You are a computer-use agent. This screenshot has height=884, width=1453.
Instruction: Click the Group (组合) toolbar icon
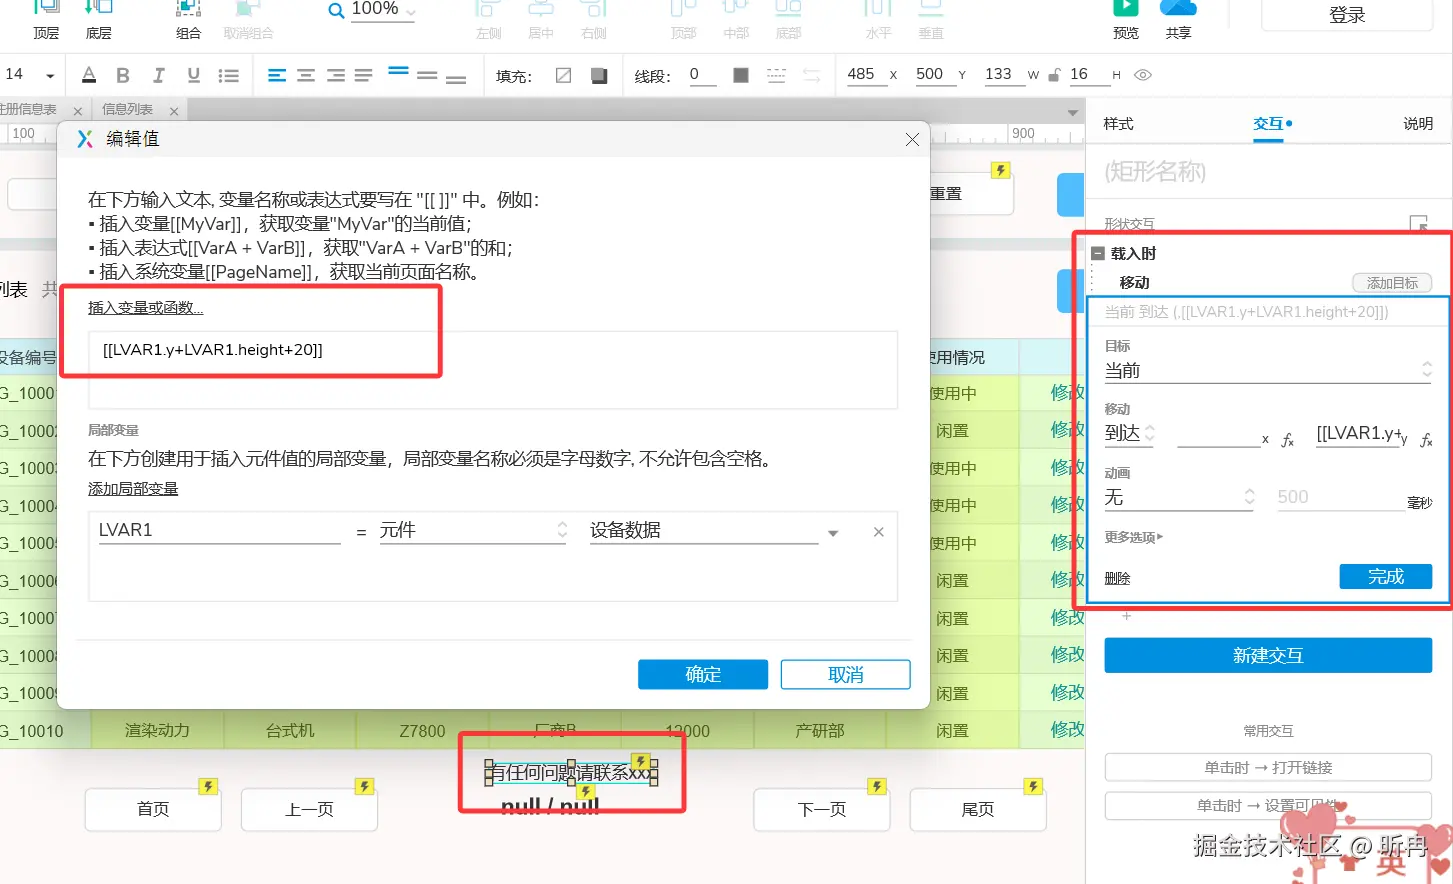[188, 10]
